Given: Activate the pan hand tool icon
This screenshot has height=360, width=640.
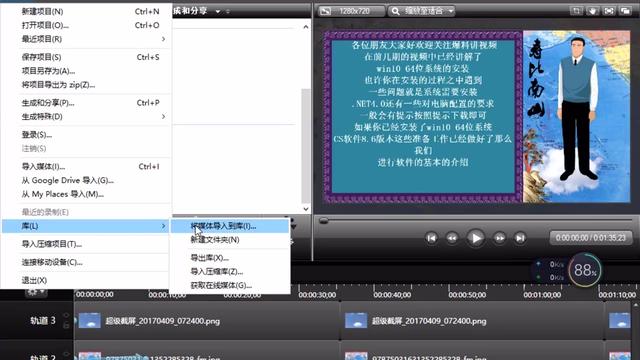Looking at the screenshot, I should 593,11.
